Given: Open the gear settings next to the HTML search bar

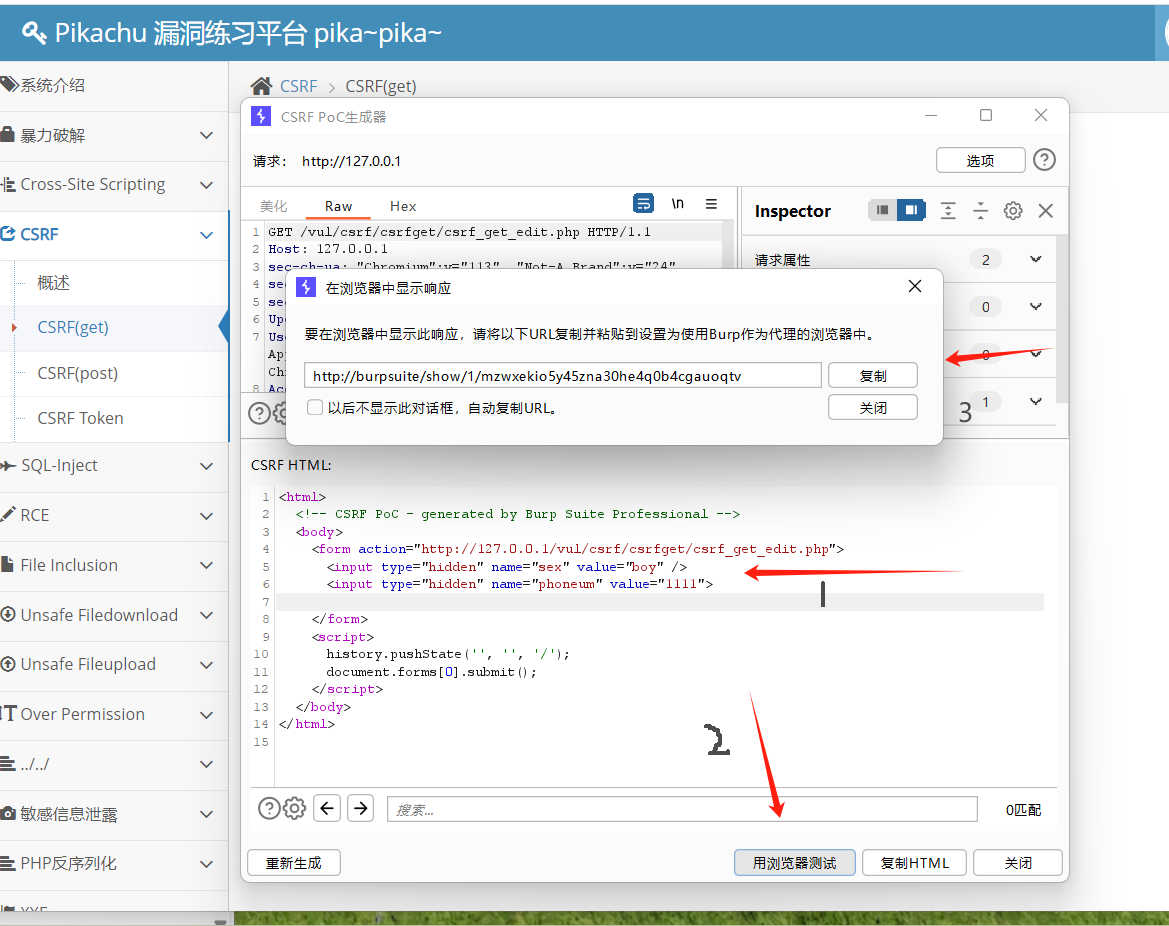Looking at the screenshot, I should coord(295,808).
